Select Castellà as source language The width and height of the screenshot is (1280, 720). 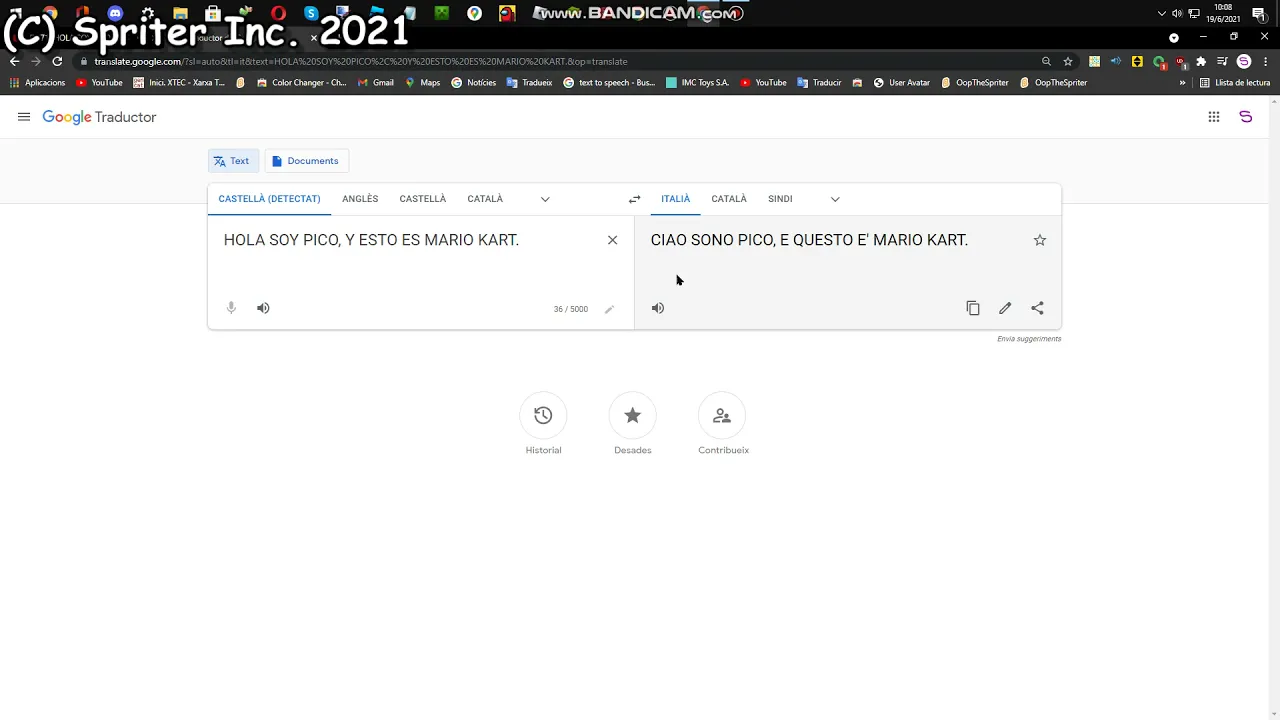pyautogui.click(x=423, y=199)
